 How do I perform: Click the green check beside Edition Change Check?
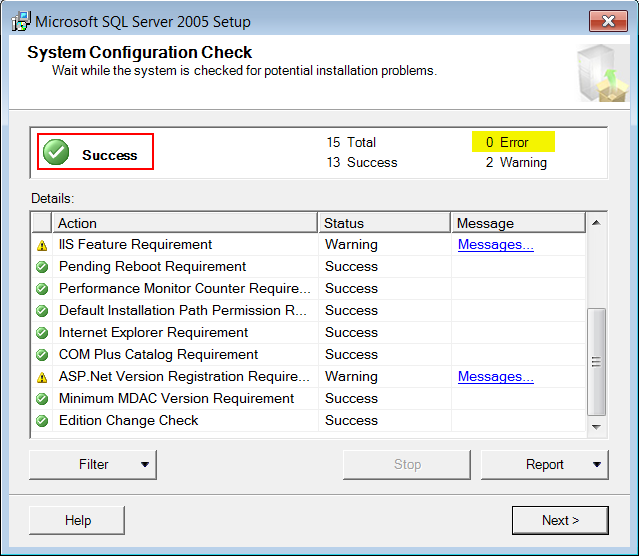[42, 421]
